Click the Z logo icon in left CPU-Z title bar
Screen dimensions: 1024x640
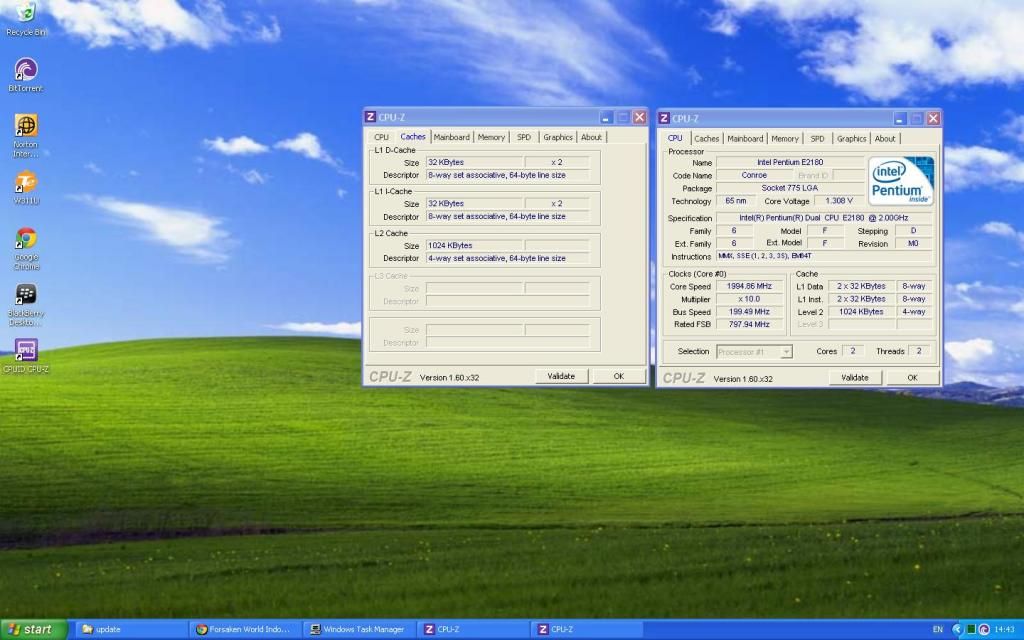pos(370,117)
